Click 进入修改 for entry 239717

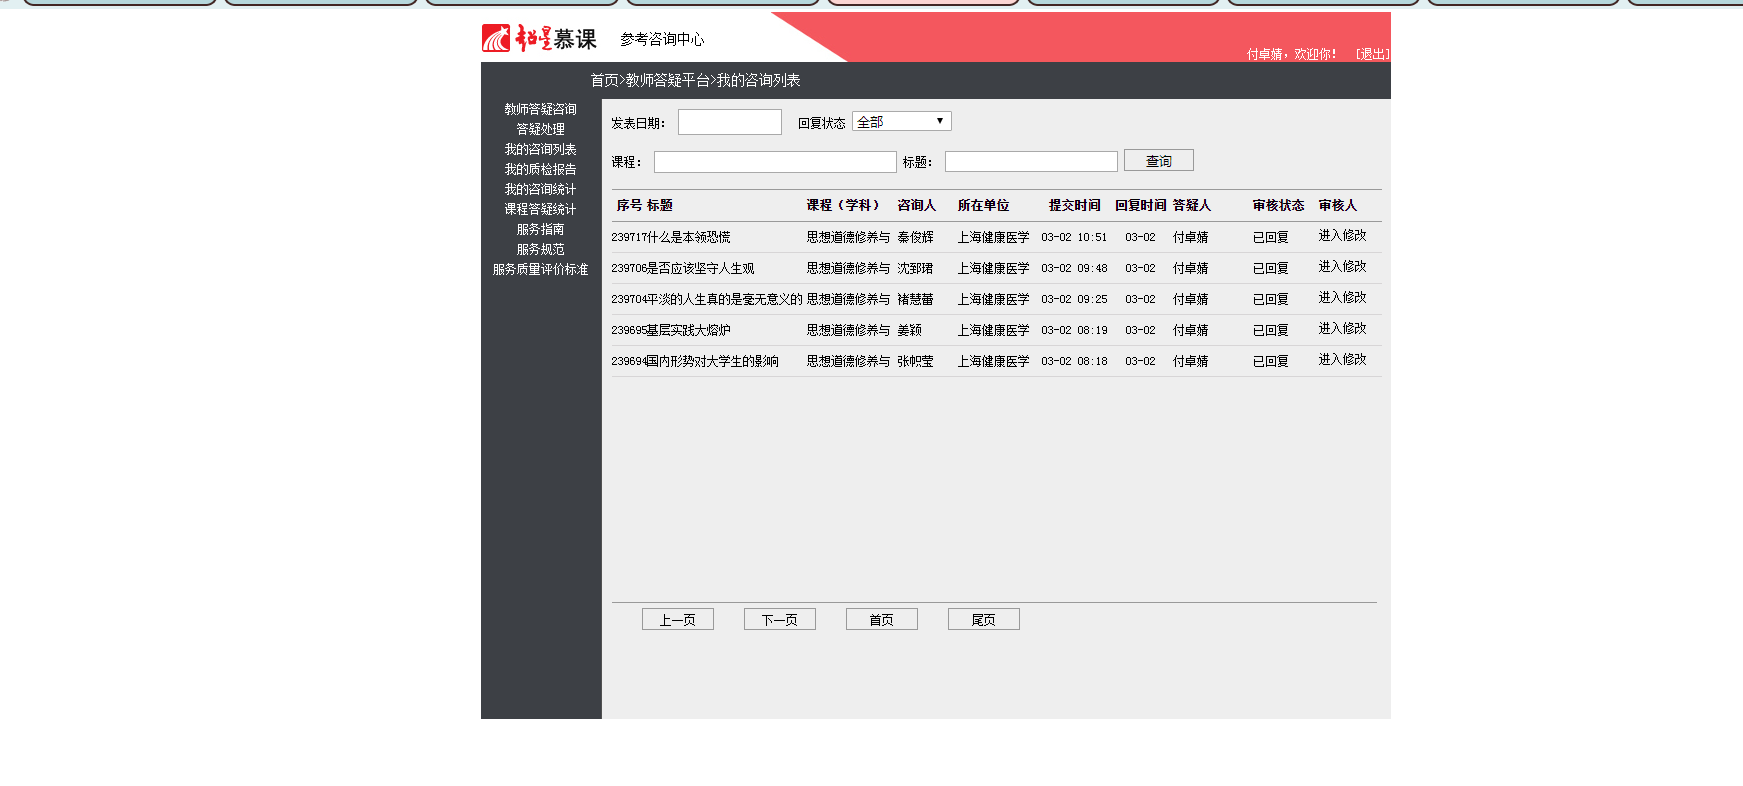click(1341, 236)
